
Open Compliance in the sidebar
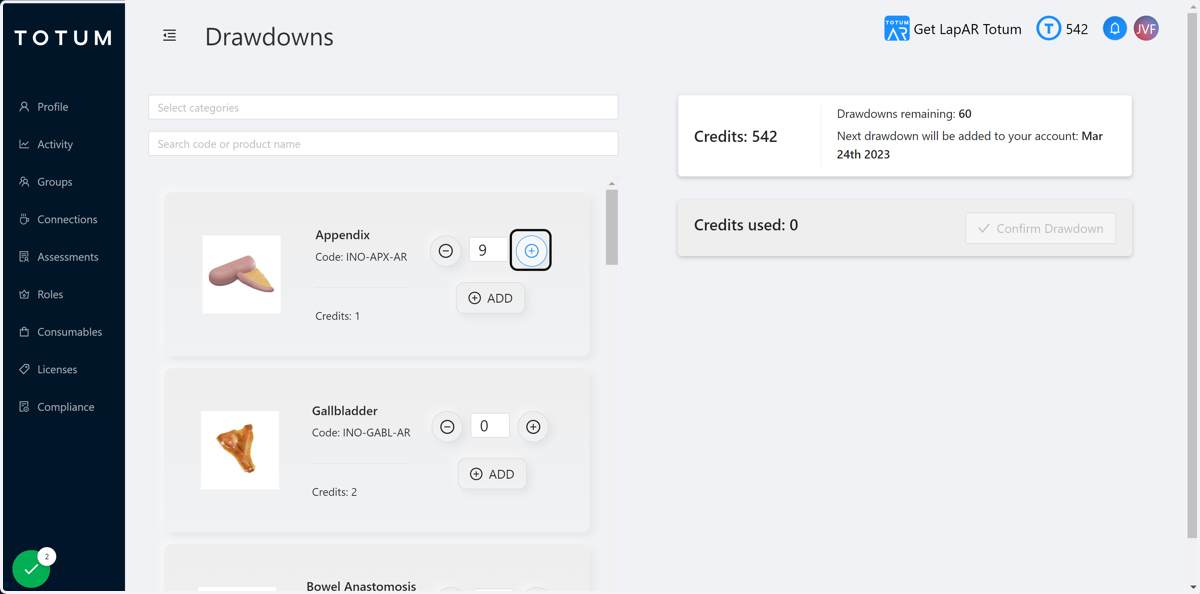click(64, 407)
